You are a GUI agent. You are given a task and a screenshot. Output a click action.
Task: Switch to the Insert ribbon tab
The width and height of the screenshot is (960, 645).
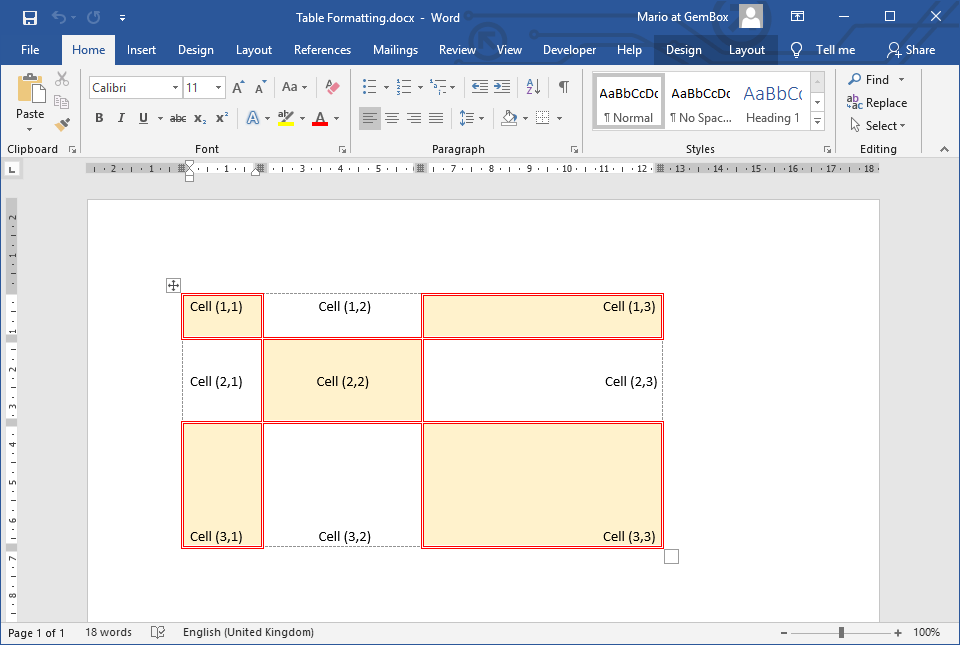[141, 49]
